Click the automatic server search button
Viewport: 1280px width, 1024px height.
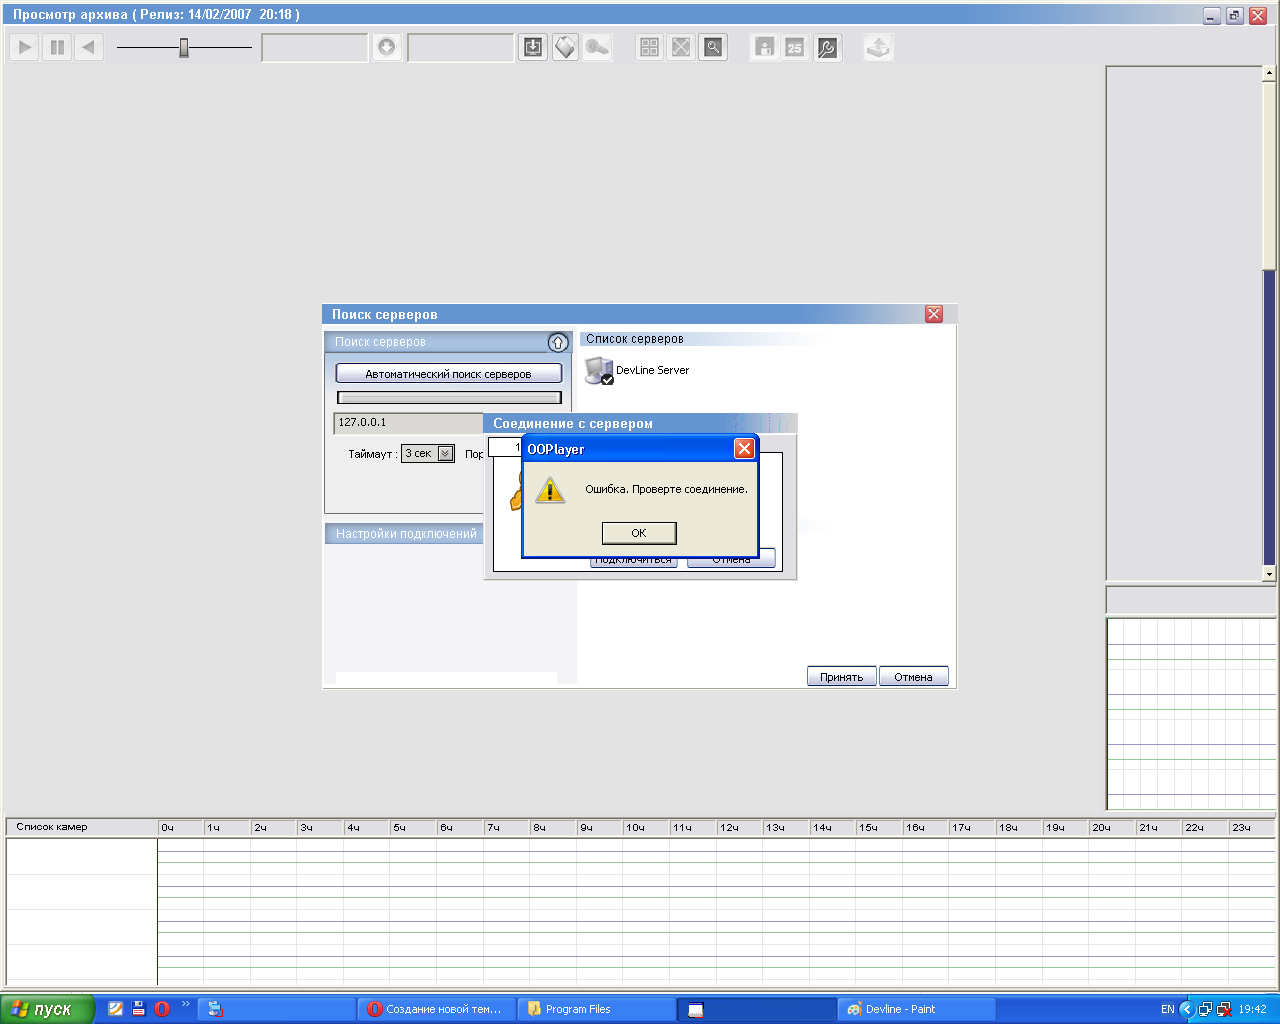pos(448,374)
